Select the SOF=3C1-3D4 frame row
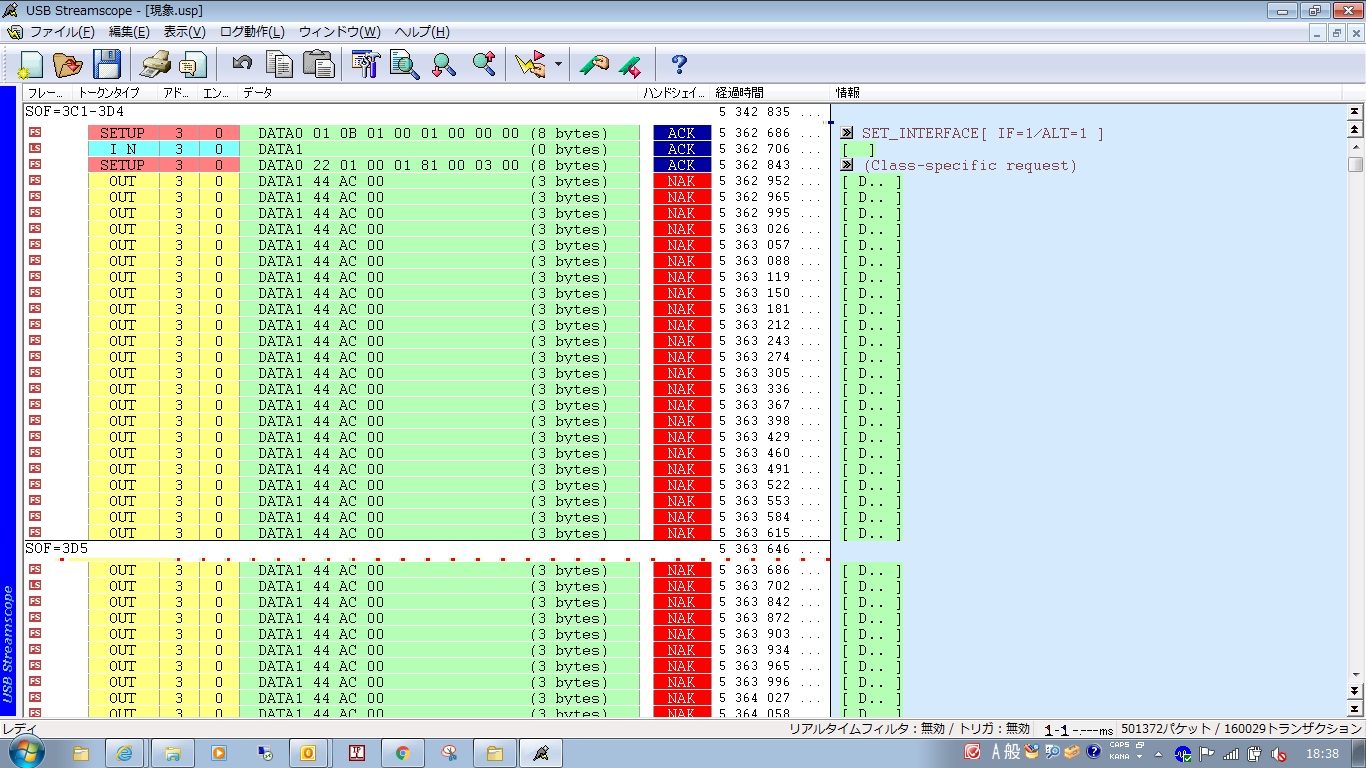This screenshot has width=1366, height=768. [x=426, y=112]
